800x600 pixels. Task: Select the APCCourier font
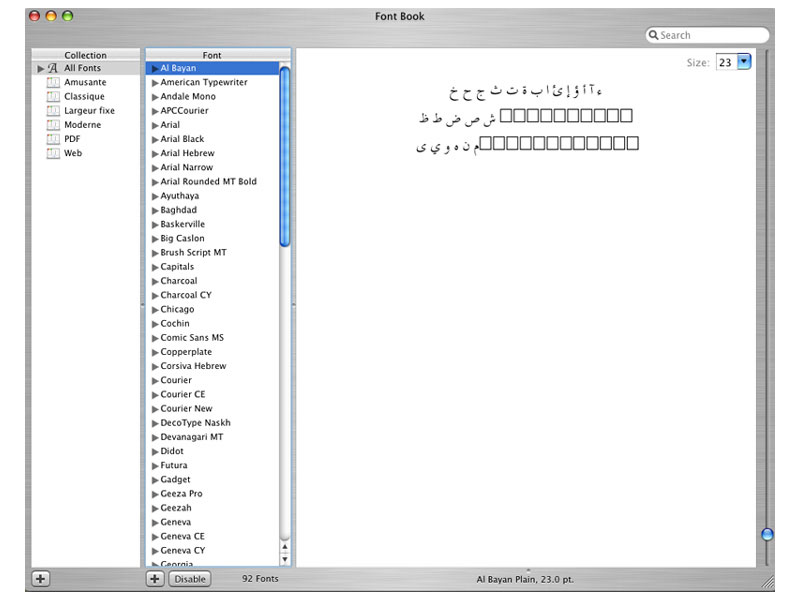point(184,111)
